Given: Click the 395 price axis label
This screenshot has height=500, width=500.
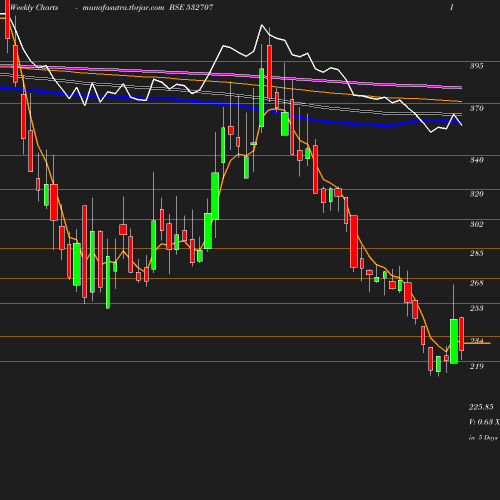Looking at the screenshot, I should pos(477,66).
